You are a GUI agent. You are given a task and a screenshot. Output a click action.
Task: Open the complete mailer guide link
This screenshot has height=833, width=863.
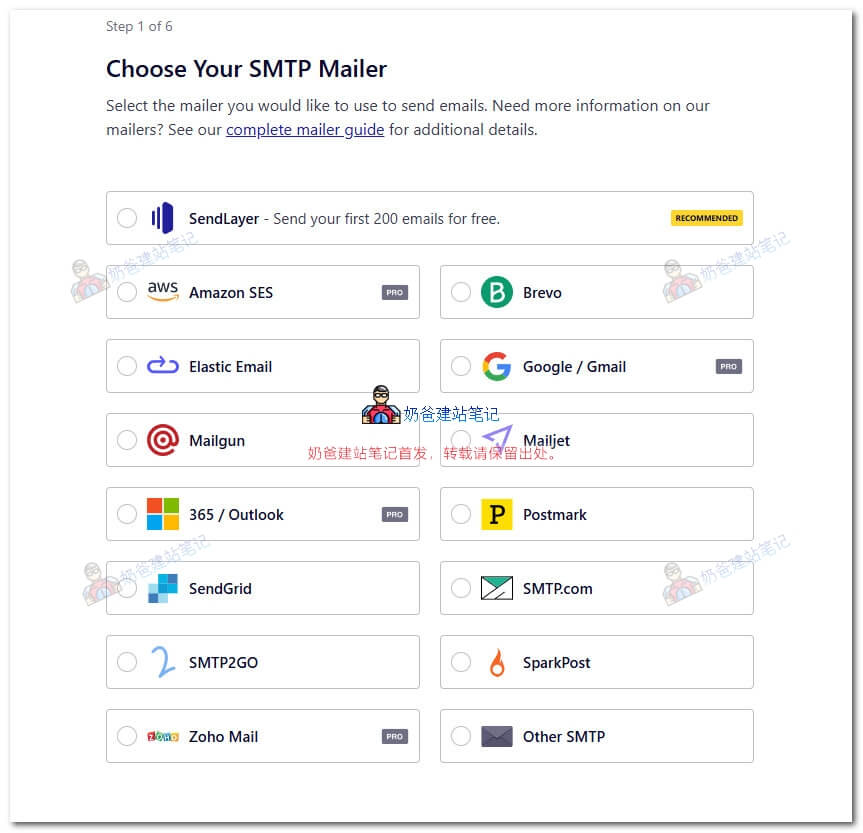coord(305,130)
